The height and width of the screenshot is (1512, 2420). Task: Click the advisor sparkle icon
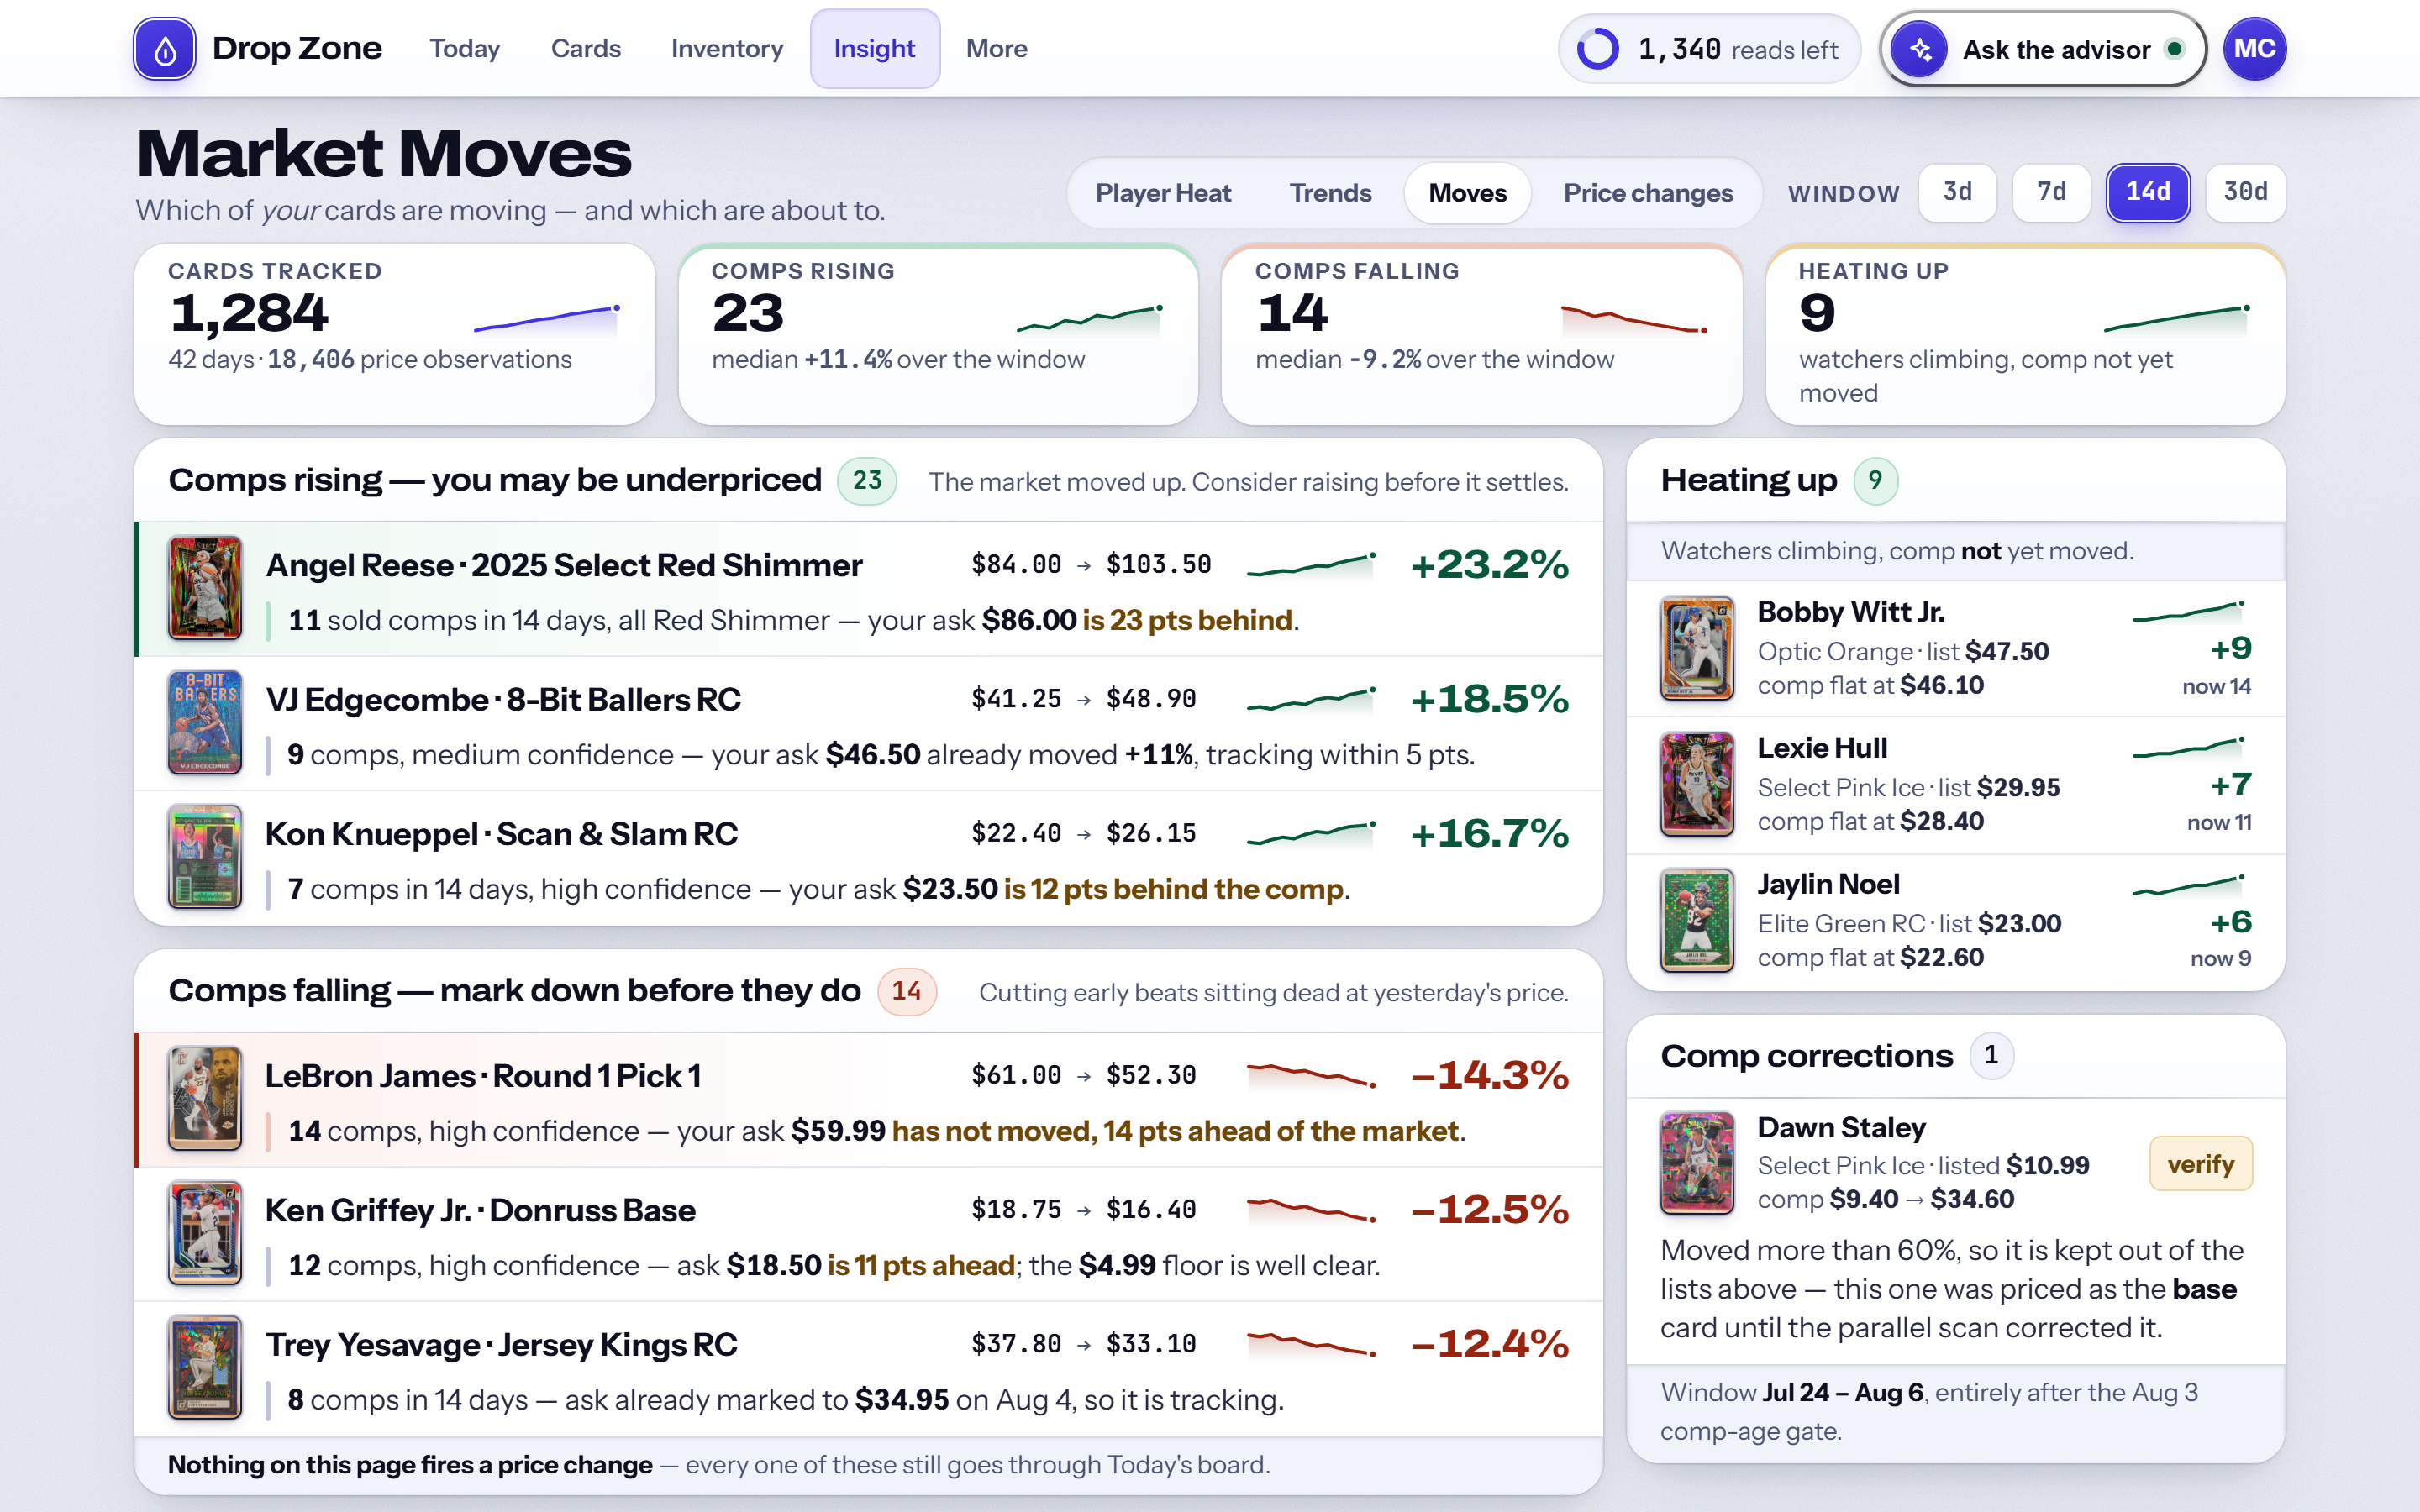point(1920,49)
